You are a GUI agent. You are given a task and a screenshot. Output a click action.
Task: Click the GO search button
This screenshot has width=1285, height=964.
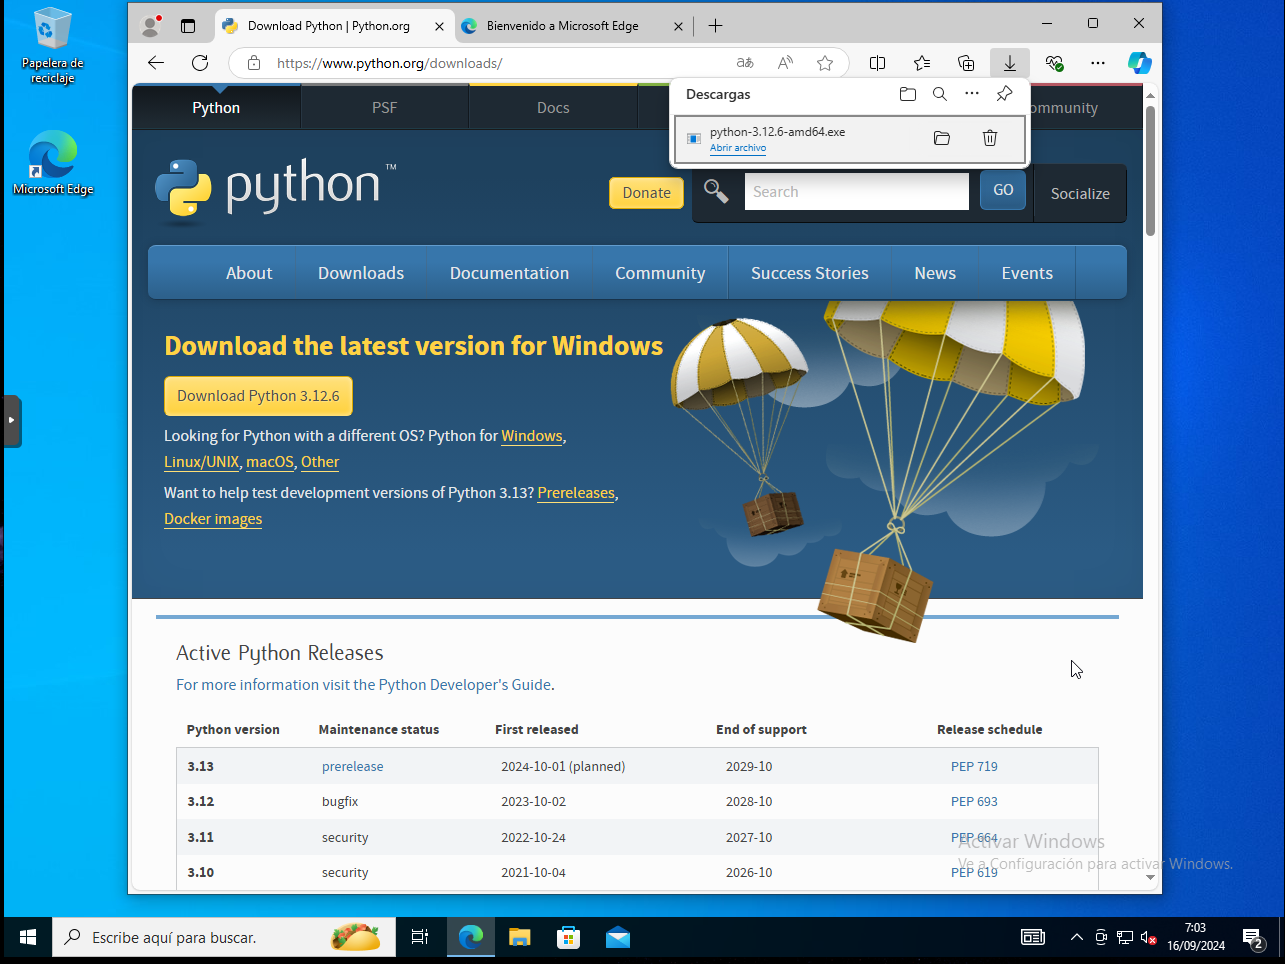pos(1003,190)
